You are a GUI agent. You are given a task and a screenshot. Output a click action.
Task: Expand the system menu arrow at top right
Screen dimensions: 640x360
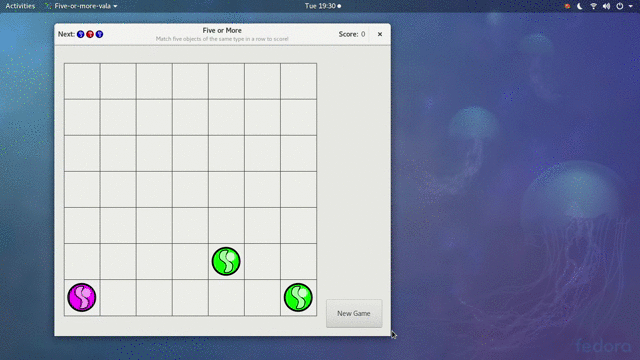631,6
